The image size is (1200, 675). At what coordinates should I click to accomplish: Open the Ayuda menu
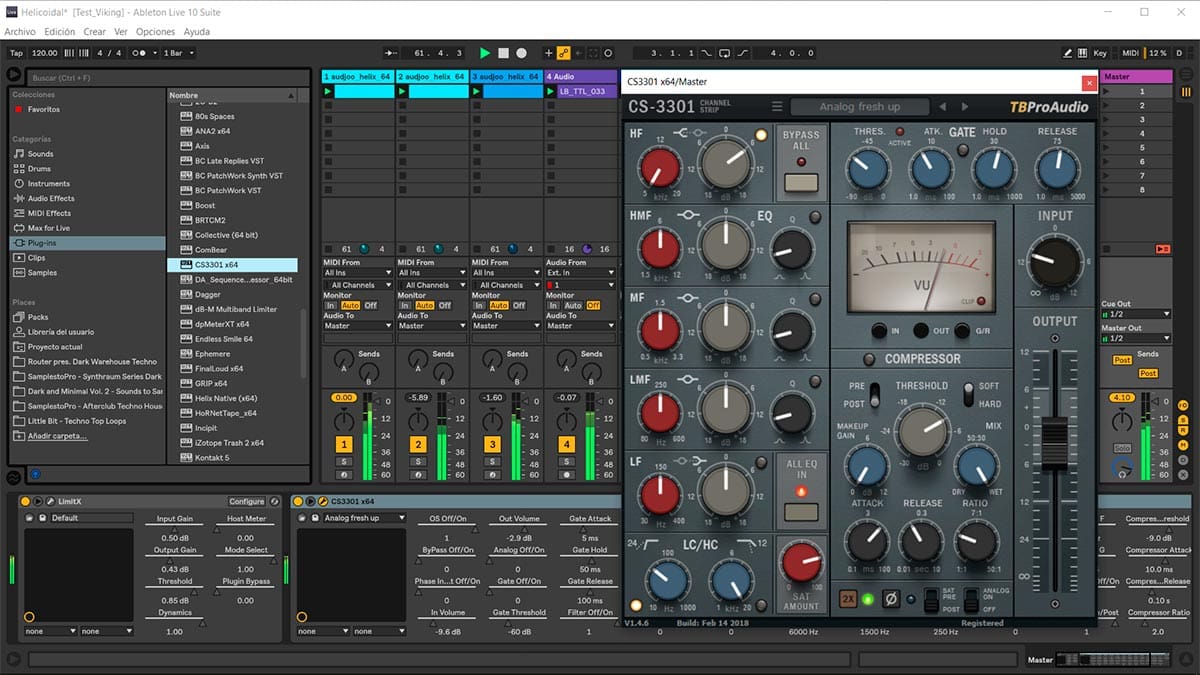(197, 31)
